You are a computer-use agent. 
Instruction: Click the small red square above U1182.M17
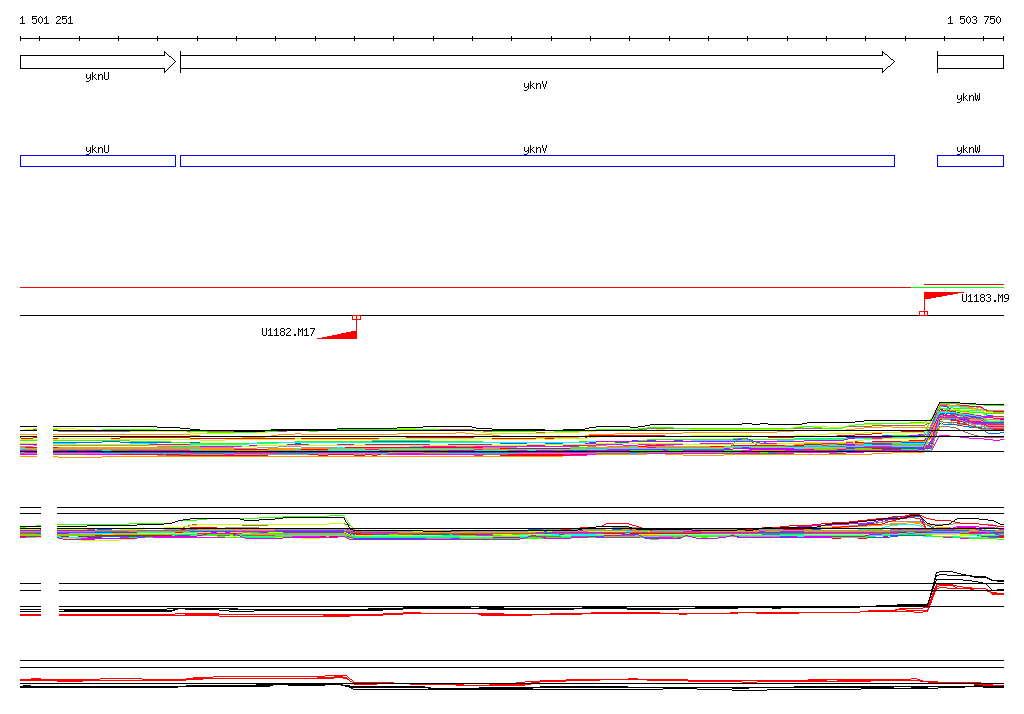pyautogui.click(x=357, y=318)
